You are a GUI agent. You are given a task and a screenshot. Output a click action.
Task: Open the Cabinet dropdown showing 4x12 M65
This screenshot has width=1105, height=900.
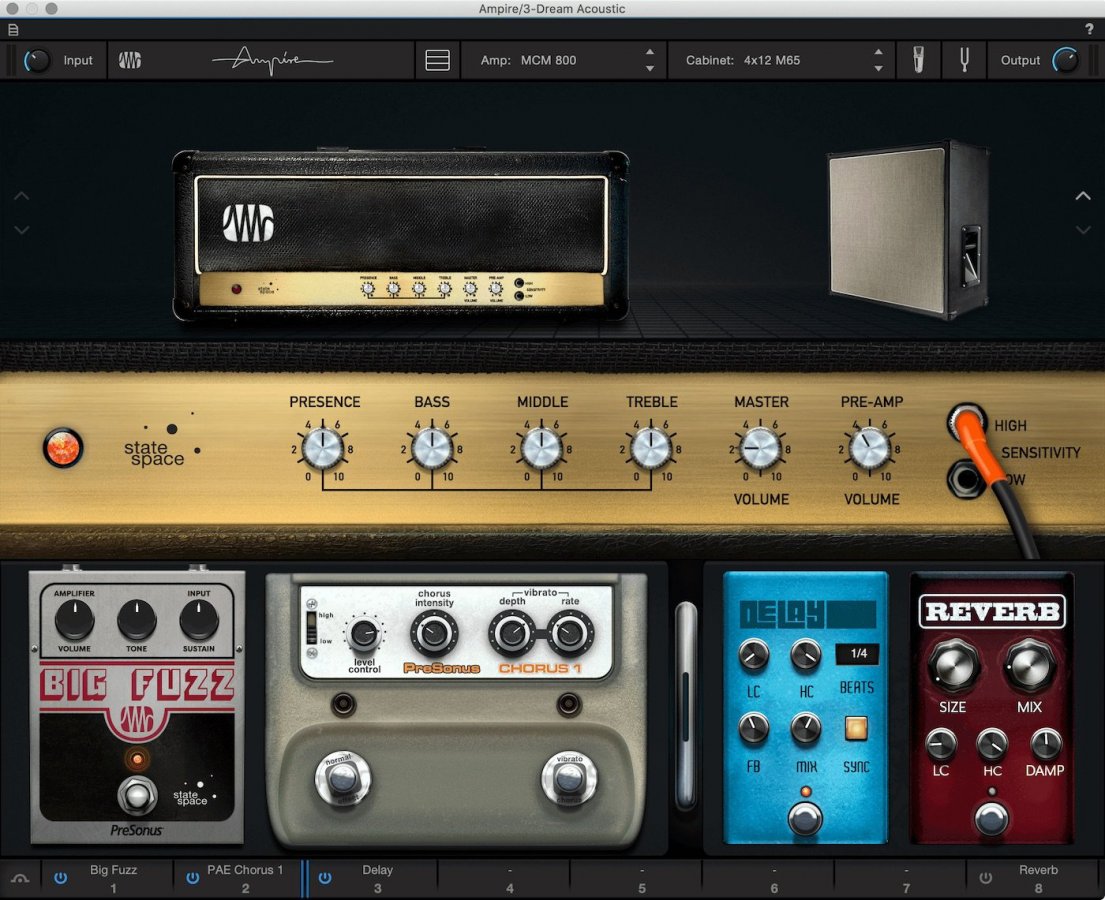(x=781, y=59)
